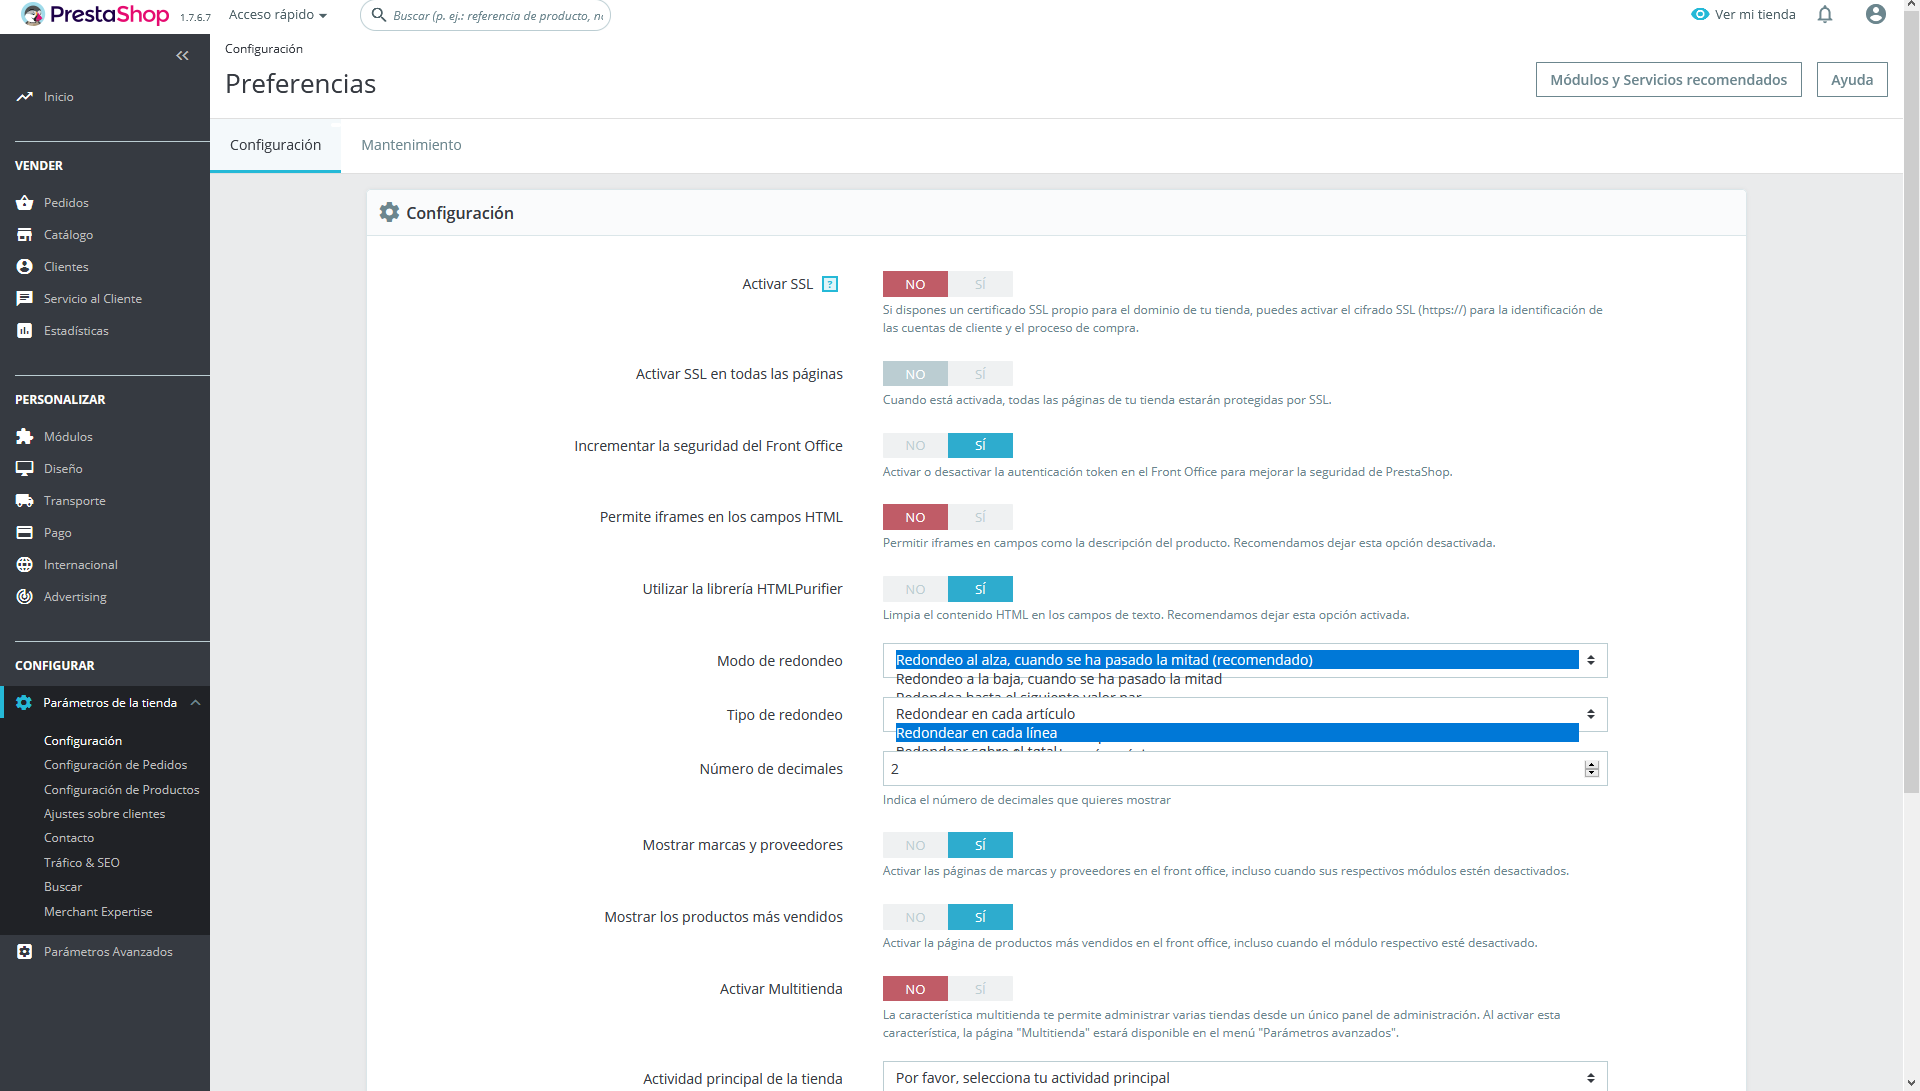Disable Mostrar marcas y proveedores with NO
The image size is (1920, 1091).
915,846
